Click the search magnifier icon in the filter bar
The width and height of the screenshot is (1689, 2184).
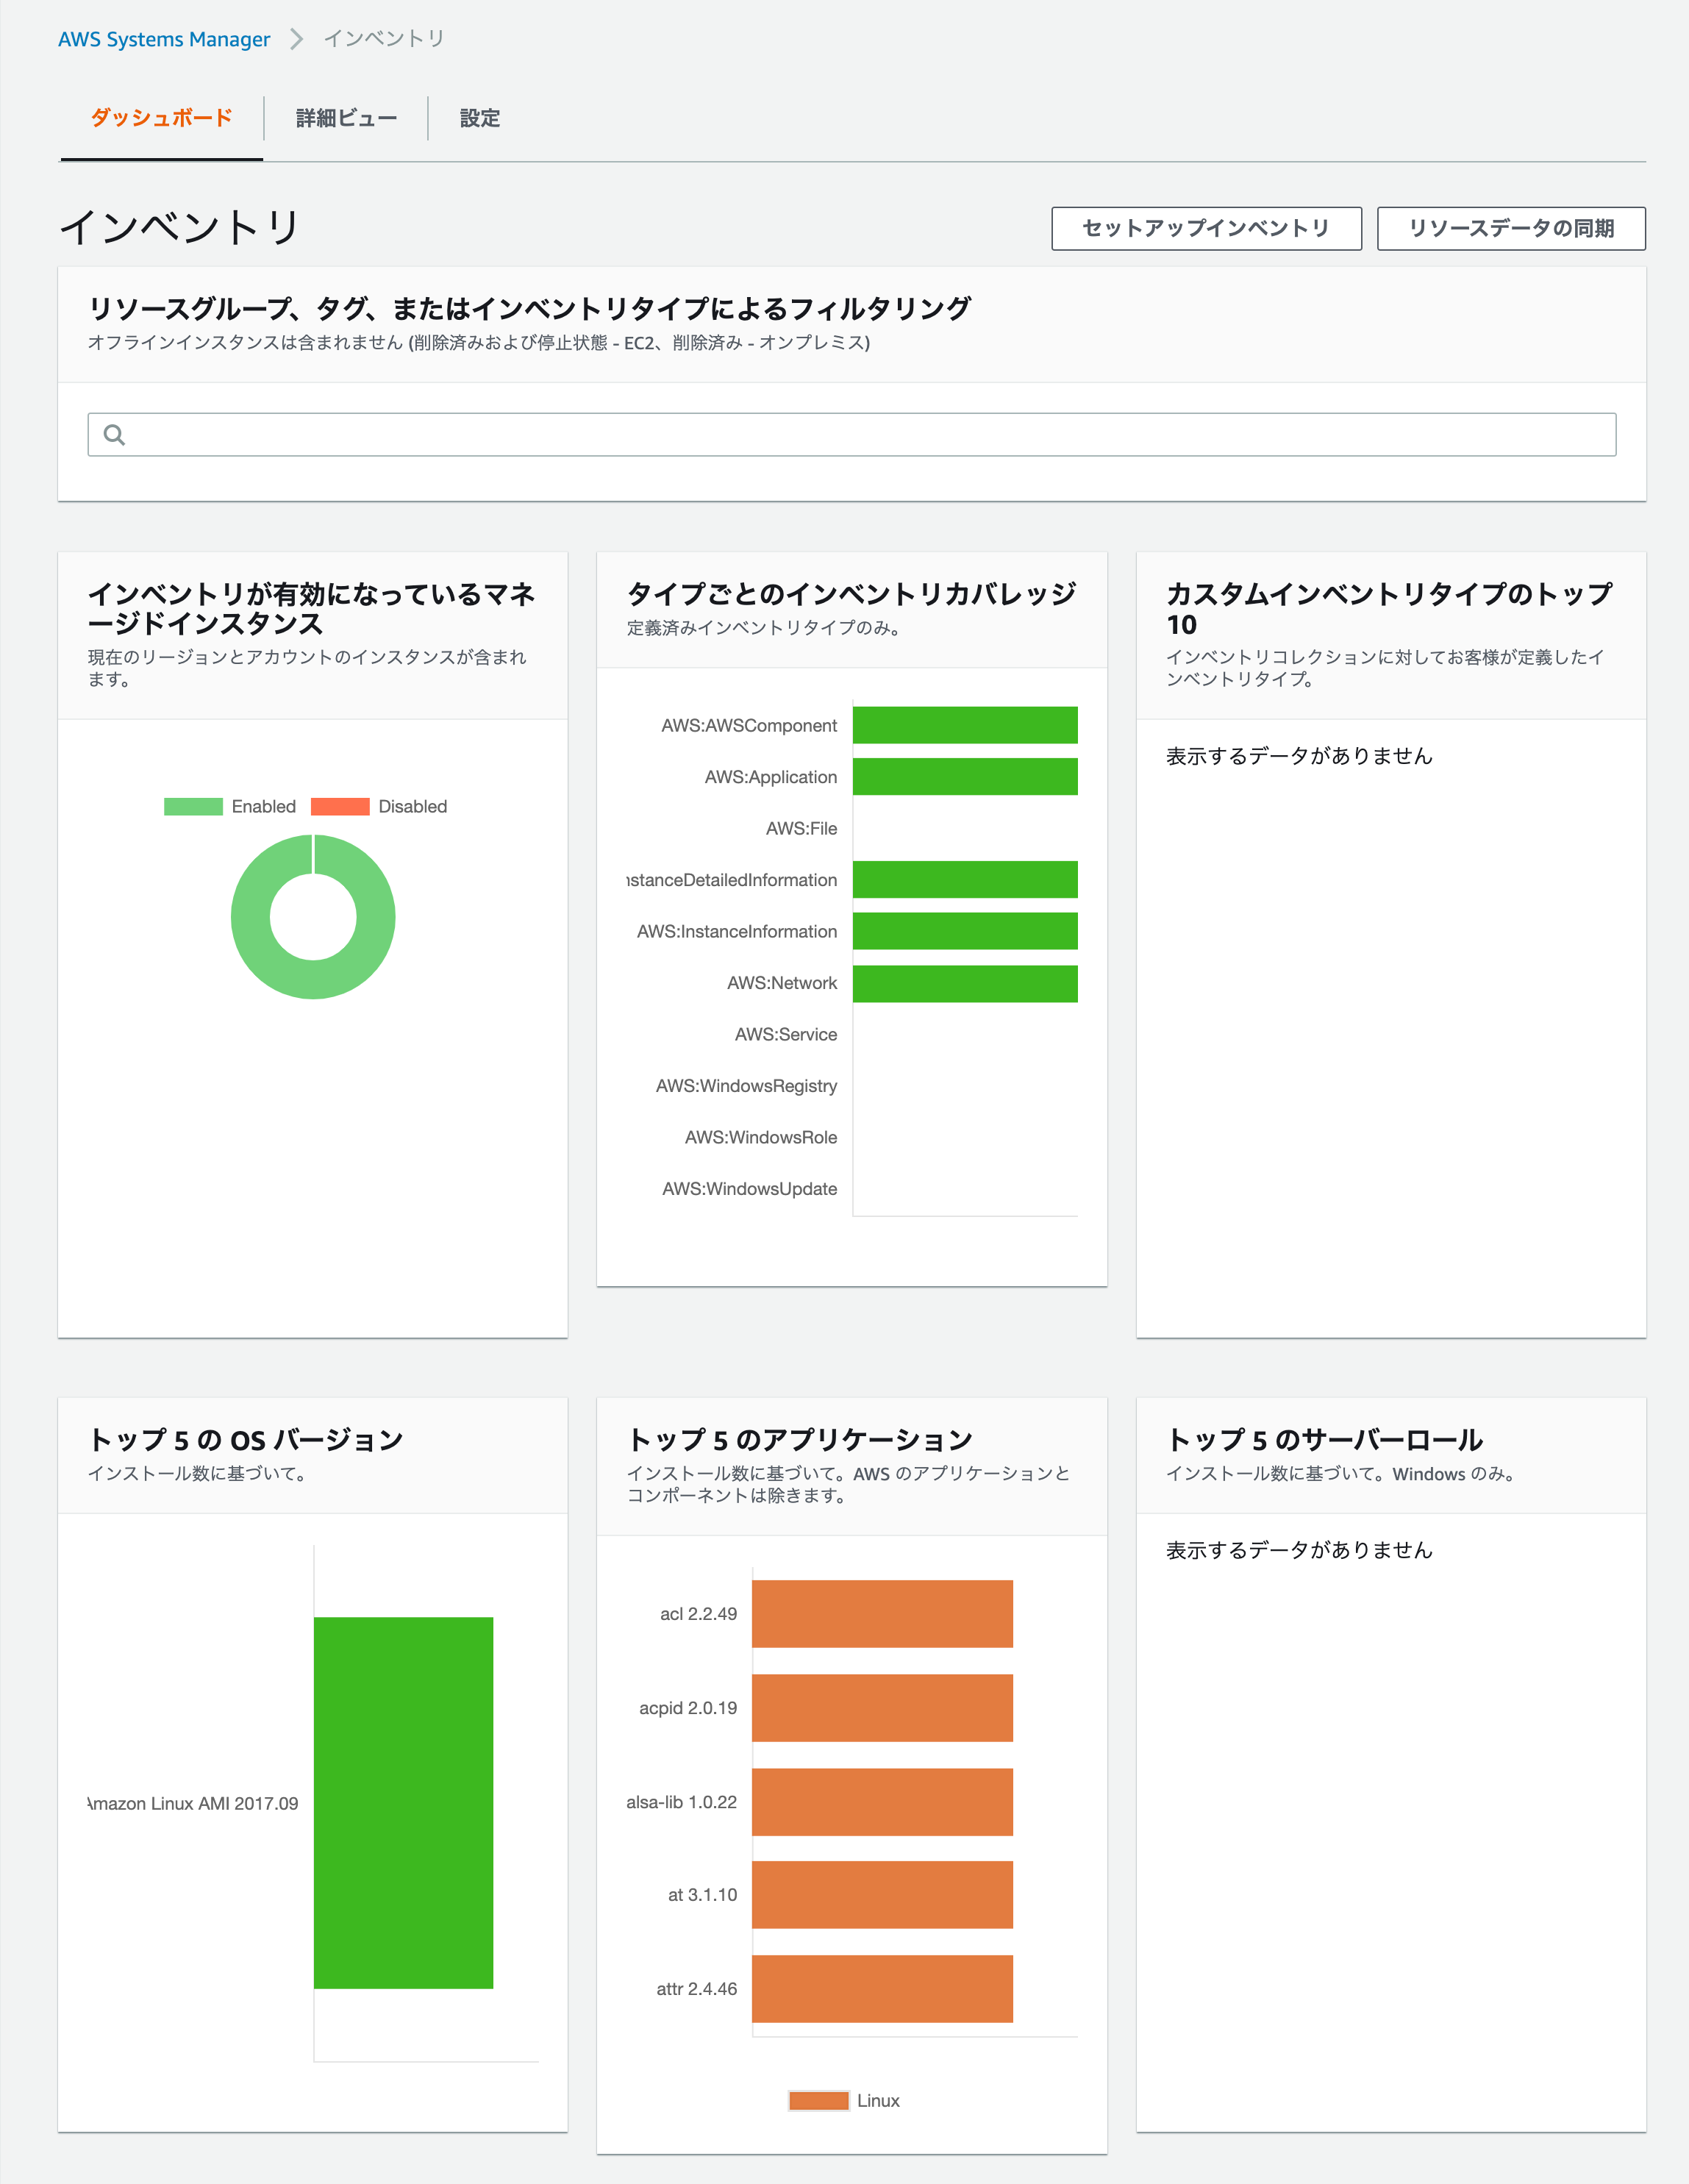click(x=114, y=434)
